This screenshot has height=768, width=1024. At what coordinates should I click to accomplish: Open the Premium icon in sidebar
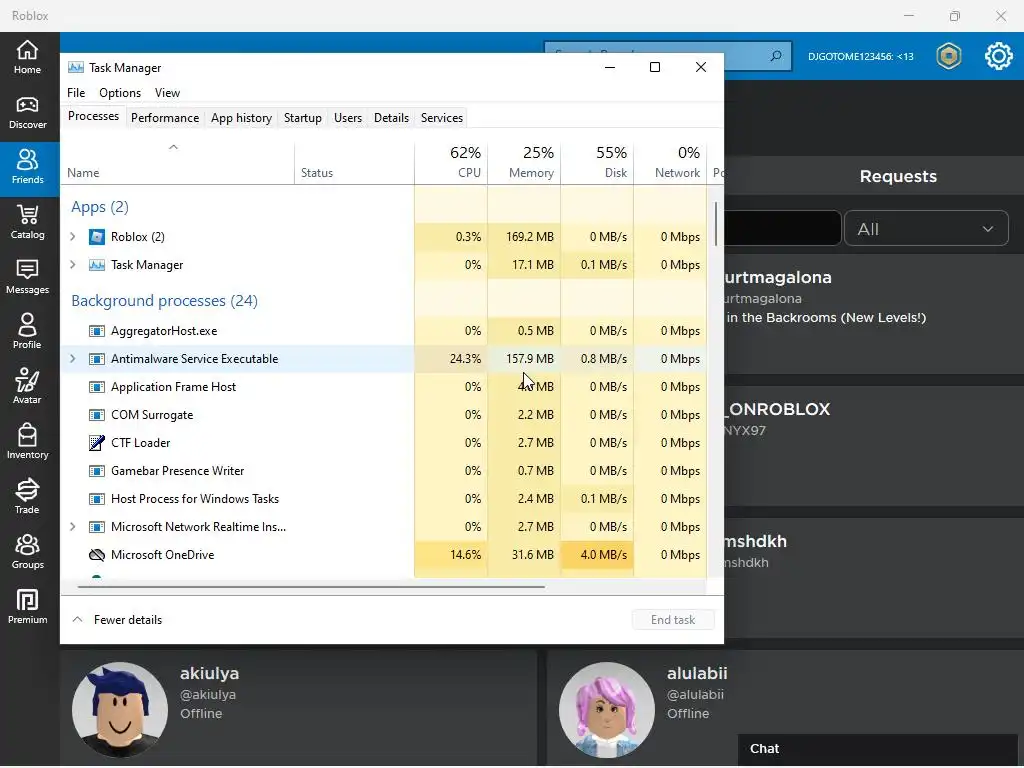pyautogui.click(x=27, y=607)
